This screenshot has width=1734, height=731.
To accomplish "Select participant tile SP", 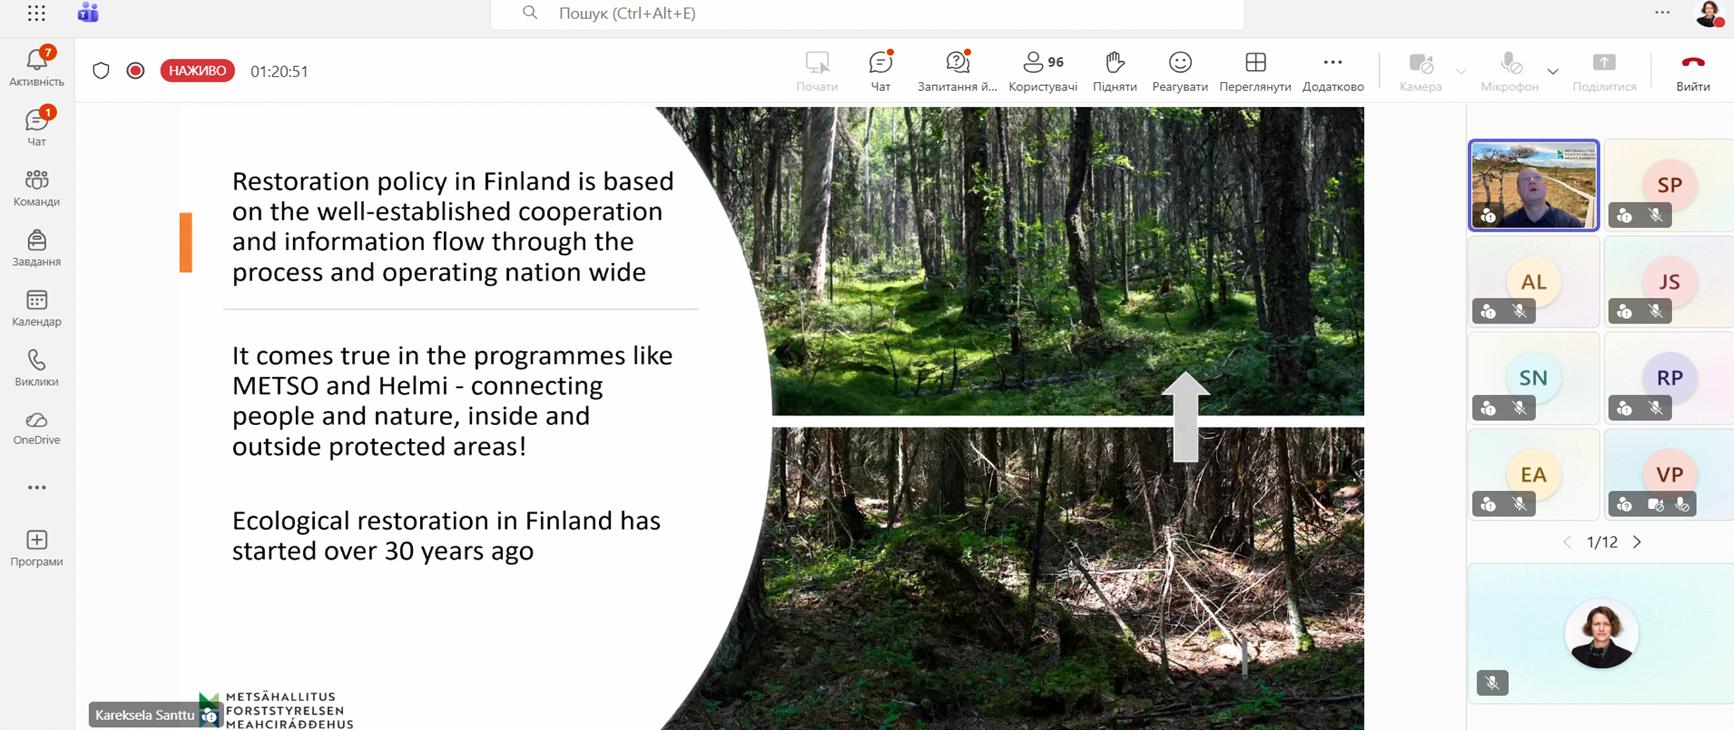I will pos(1669,185).
